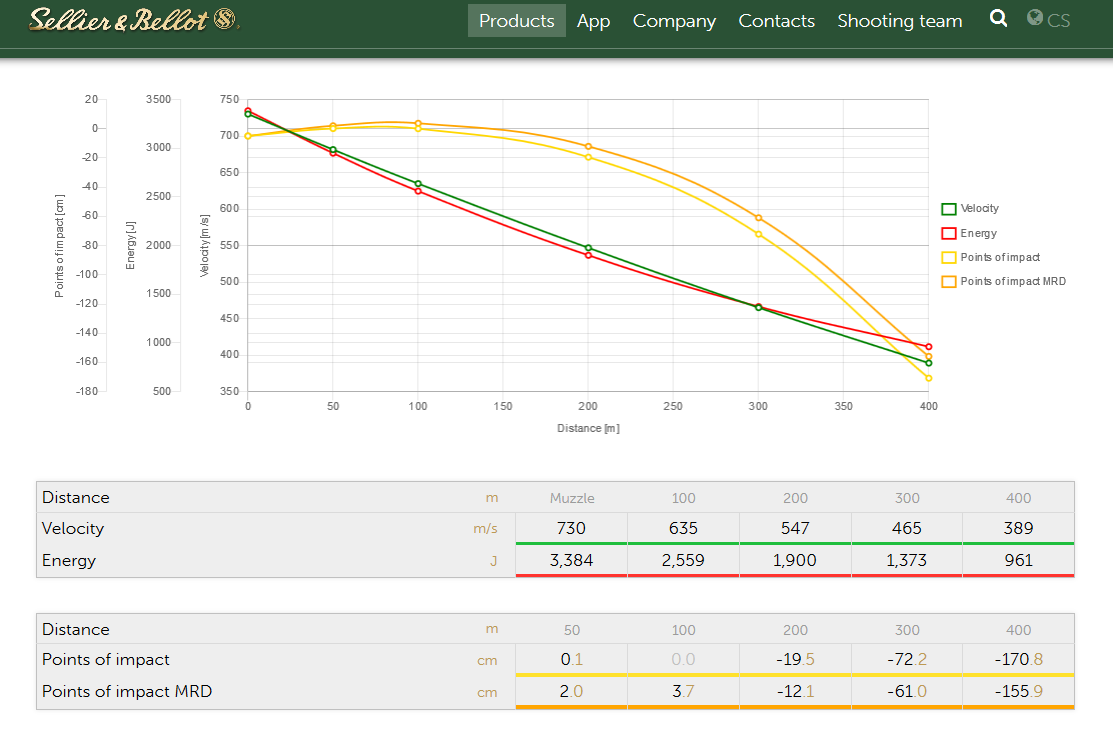Click the green Velocity legend swatch
1113x736 pixels.
pyautogui.click(x=949, y=209)
